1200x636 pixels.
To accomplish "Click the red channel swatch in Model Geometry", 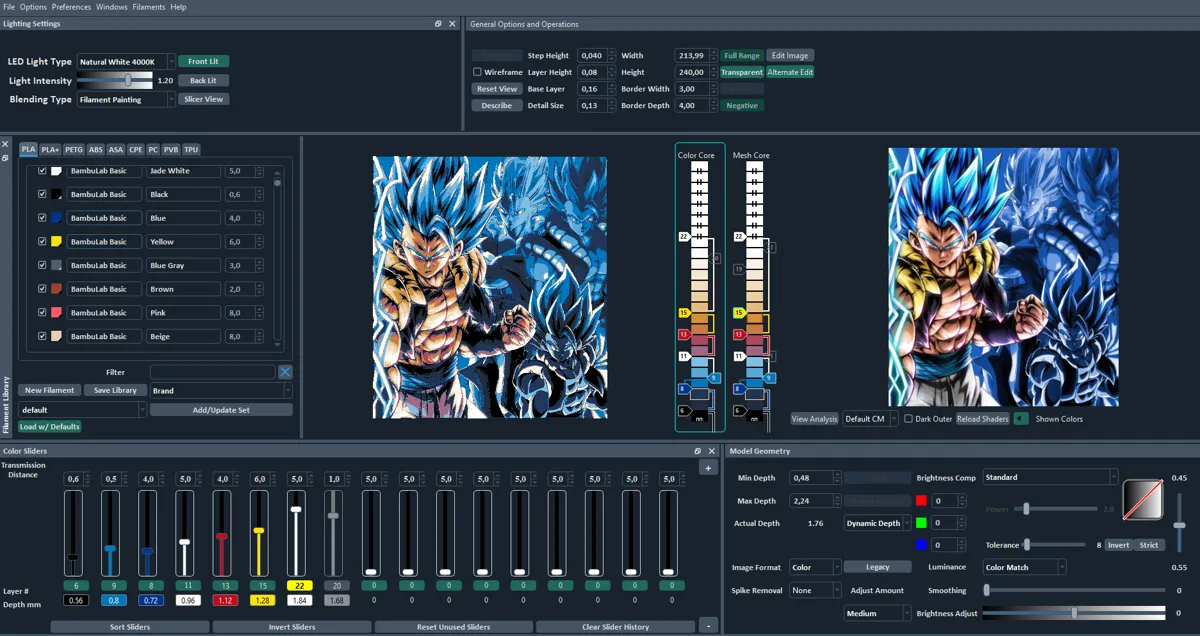I will pyautogui.click(x=921, y=500).
